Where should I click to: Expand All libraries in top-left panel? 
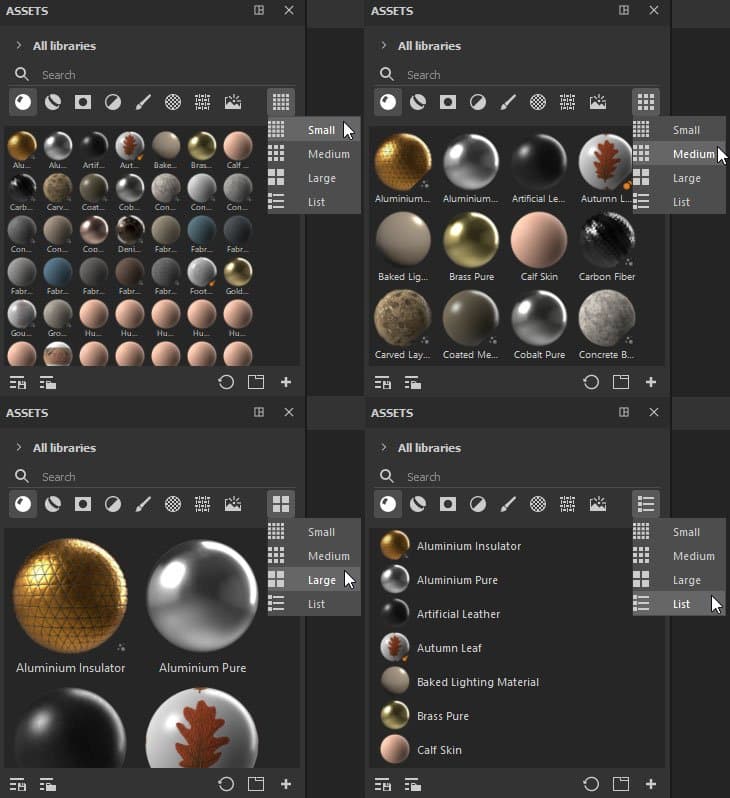(19, 45)
